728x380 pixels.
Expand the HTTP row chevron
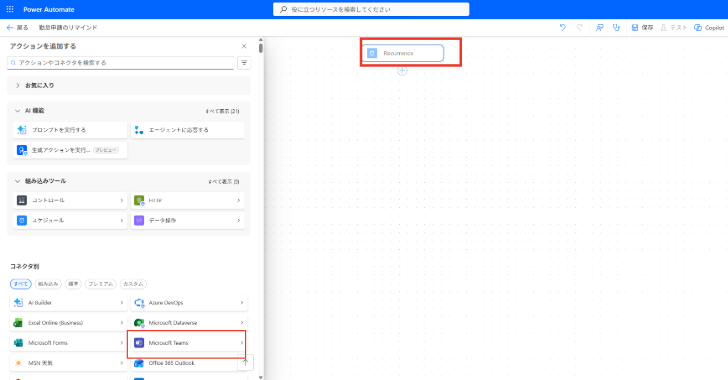239,200
